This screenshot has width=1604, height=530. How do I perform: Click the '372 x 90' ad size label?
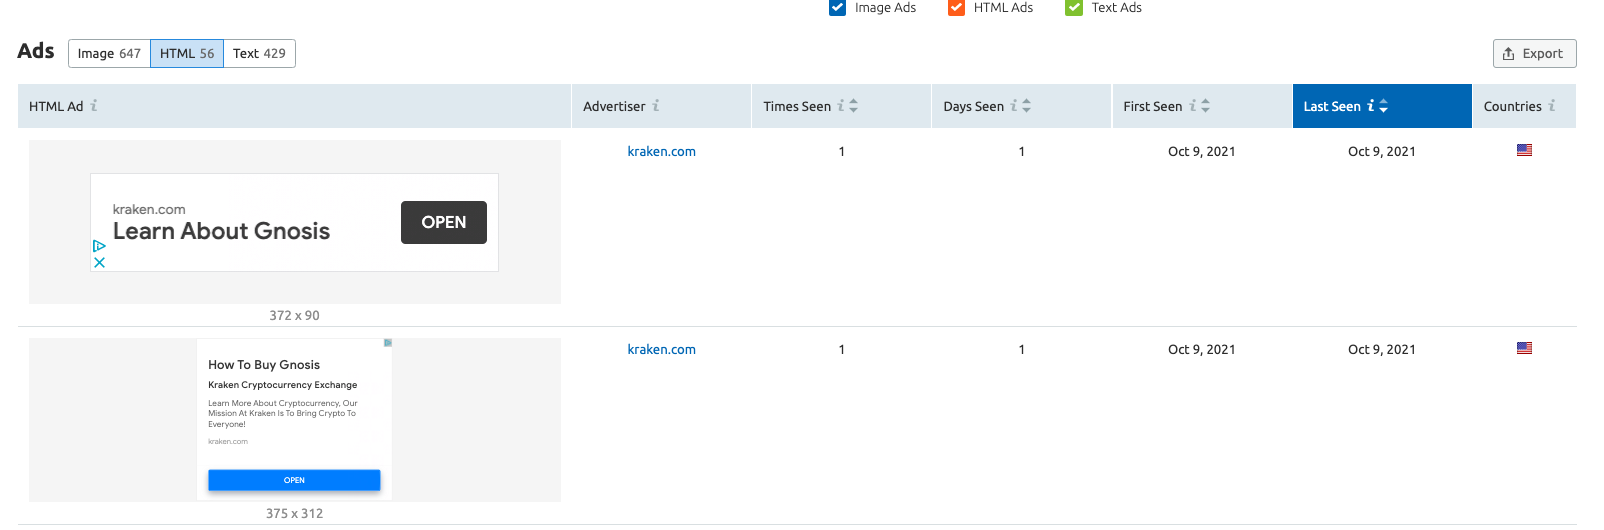pyautogui.click(x=294, y=315)
